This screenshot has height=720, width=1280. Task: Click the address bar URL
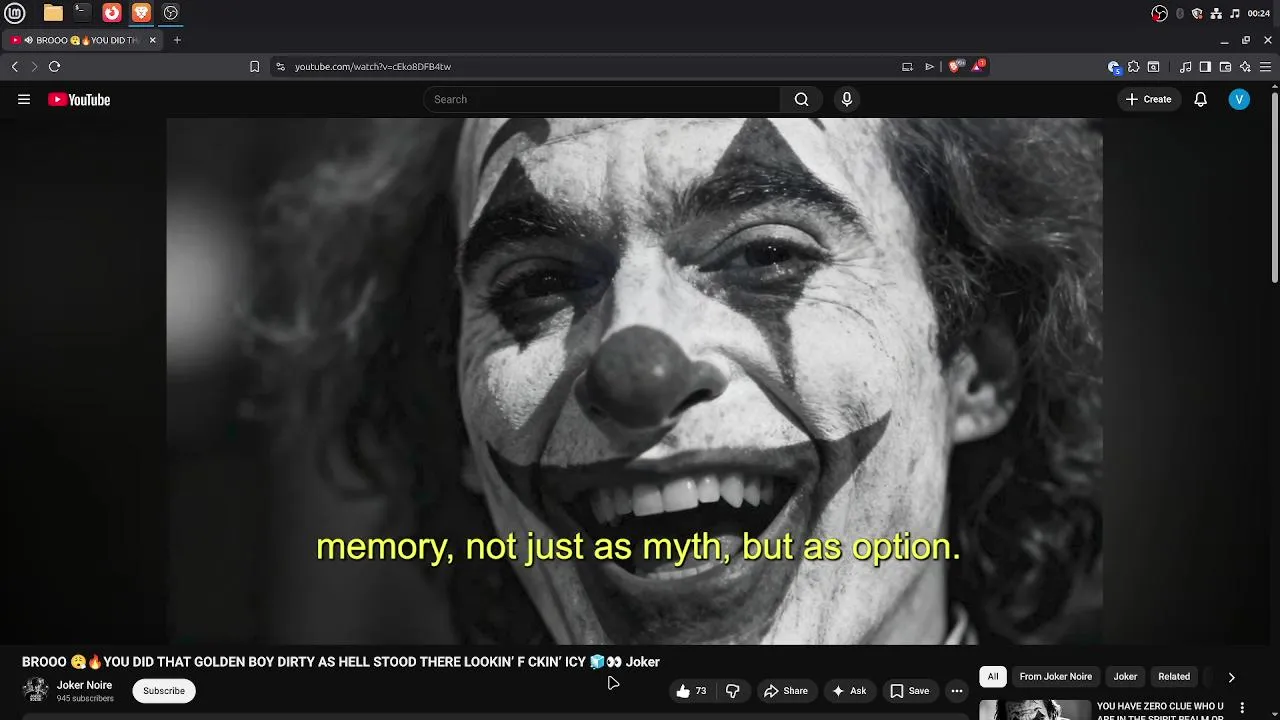373,66
